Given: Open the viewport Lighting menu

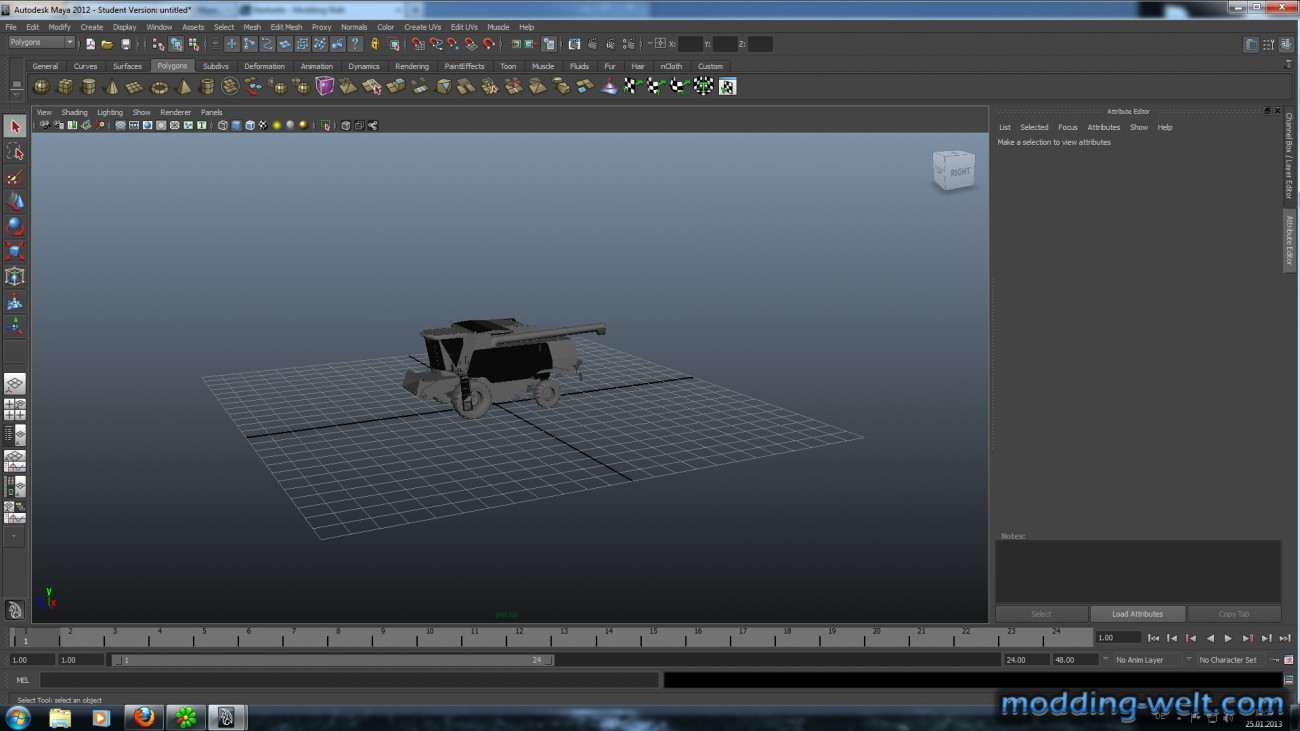Looking at the screenshot, I should click(x=110, y=113).
